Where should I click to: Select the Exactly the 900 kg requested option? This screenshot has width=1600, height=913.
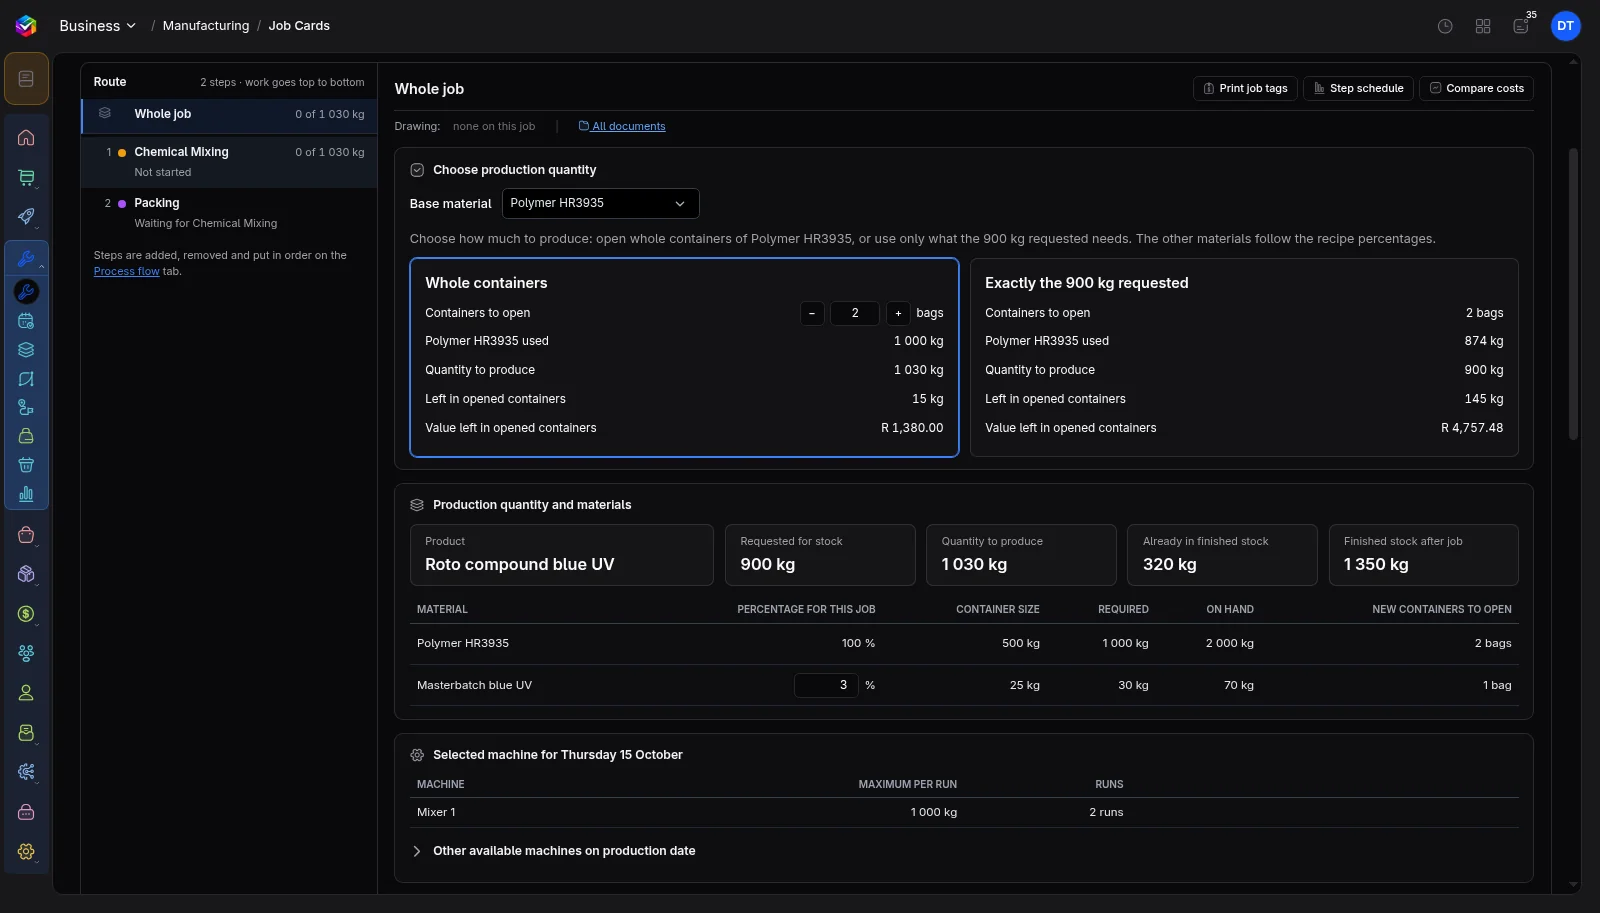pos(1244,357)
